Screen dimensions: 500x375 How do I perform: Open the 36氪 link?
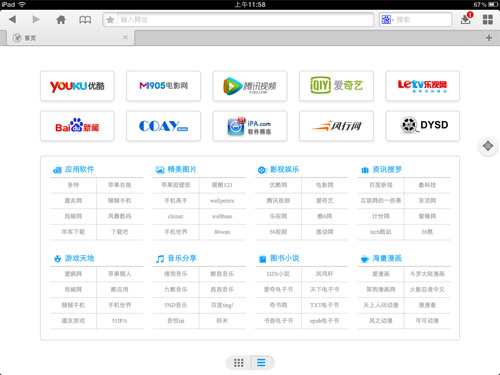pyautogui.click(x=427, y=232)
